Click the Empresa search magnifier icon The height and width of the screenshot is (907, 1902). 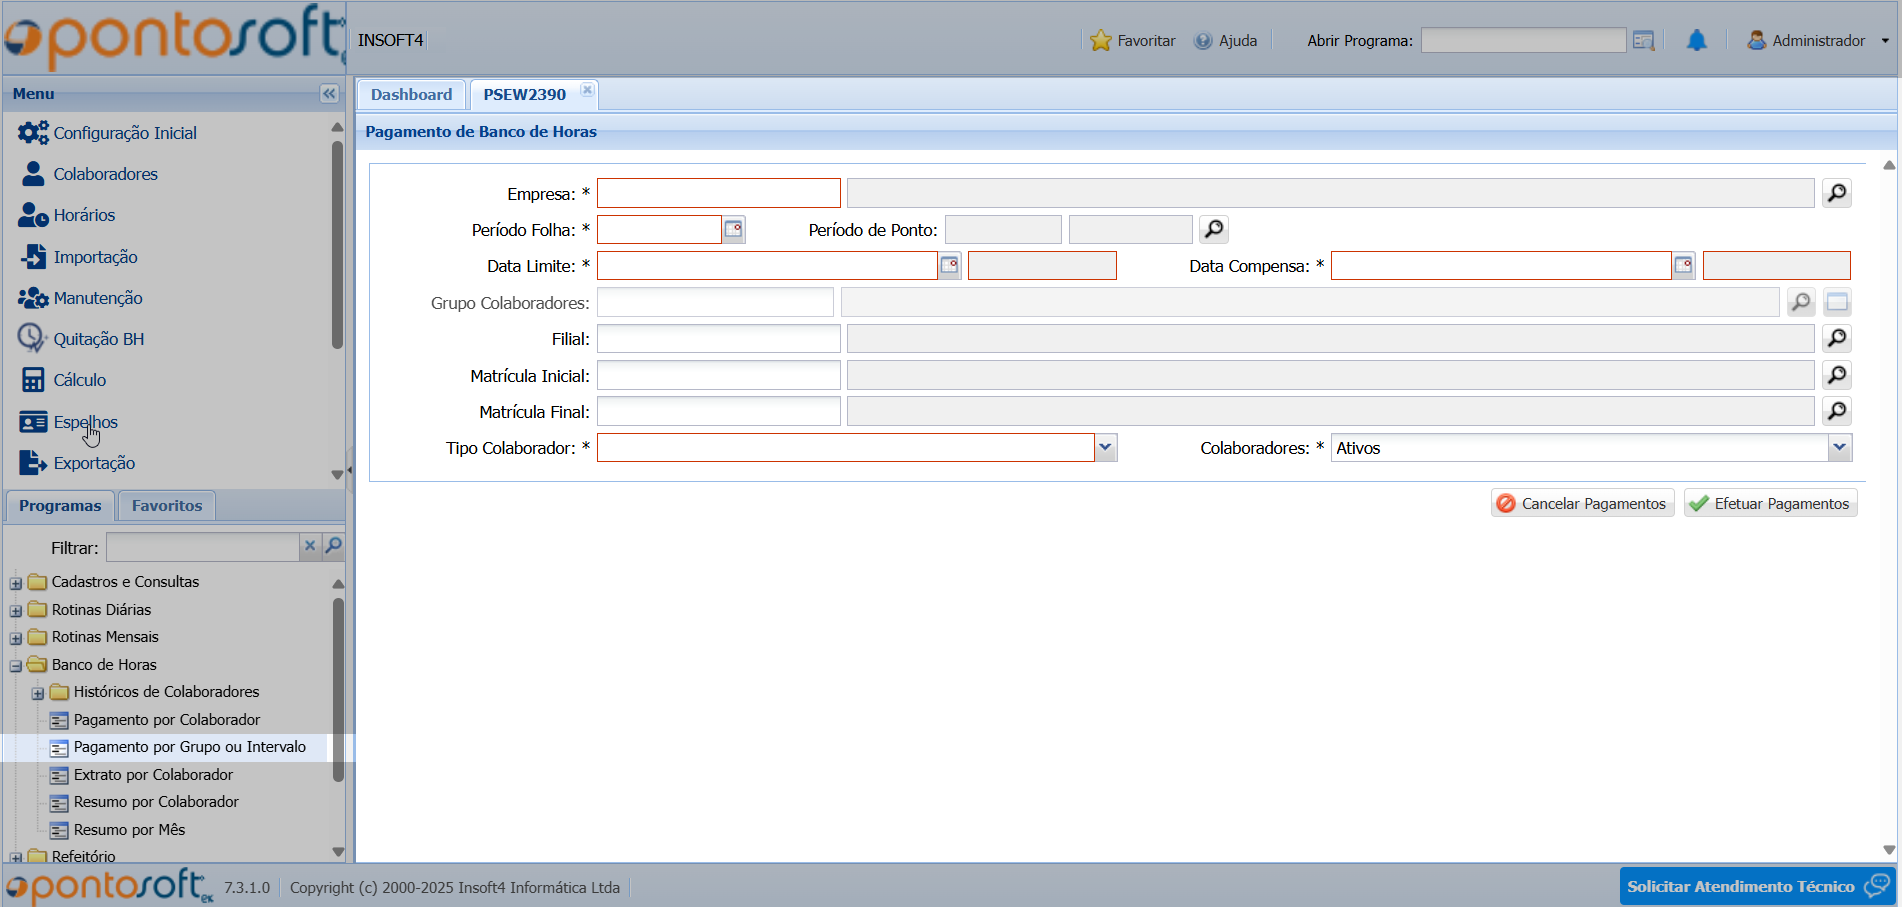tap(1836, 193)
